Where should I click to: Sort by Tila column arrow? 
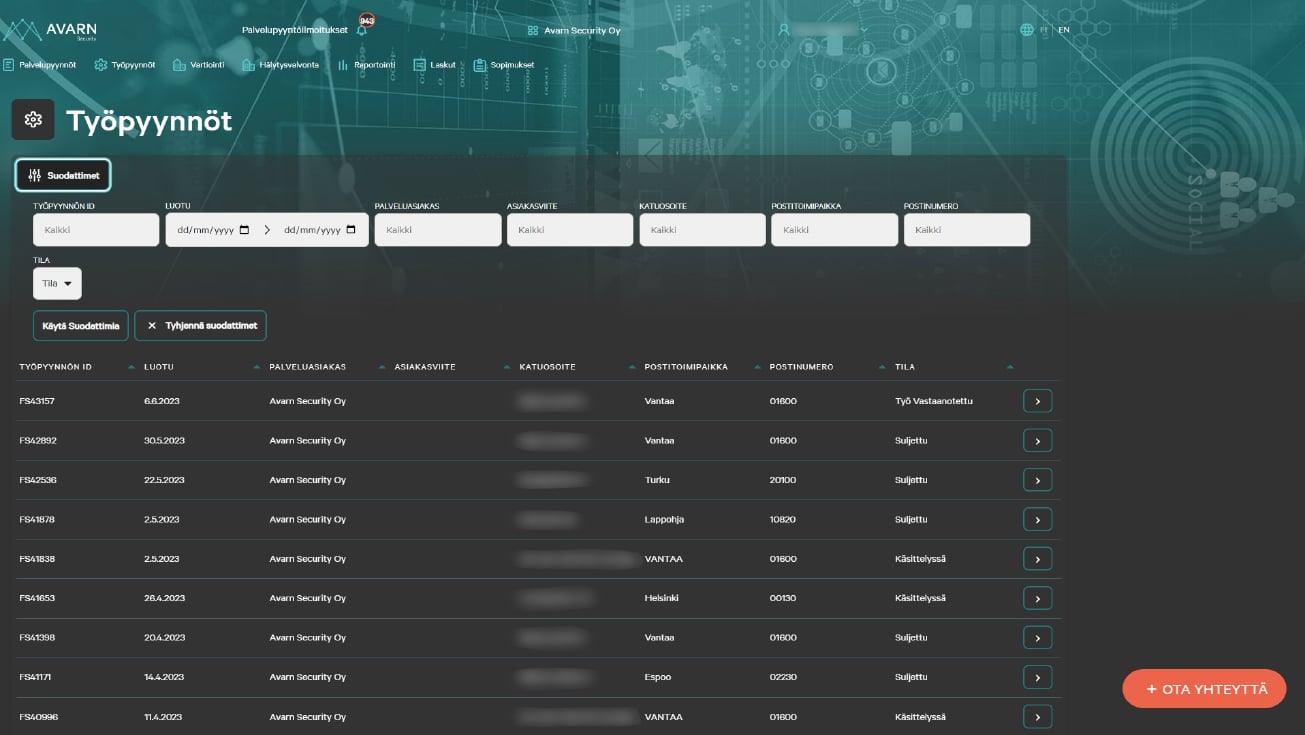(1010, 367)
